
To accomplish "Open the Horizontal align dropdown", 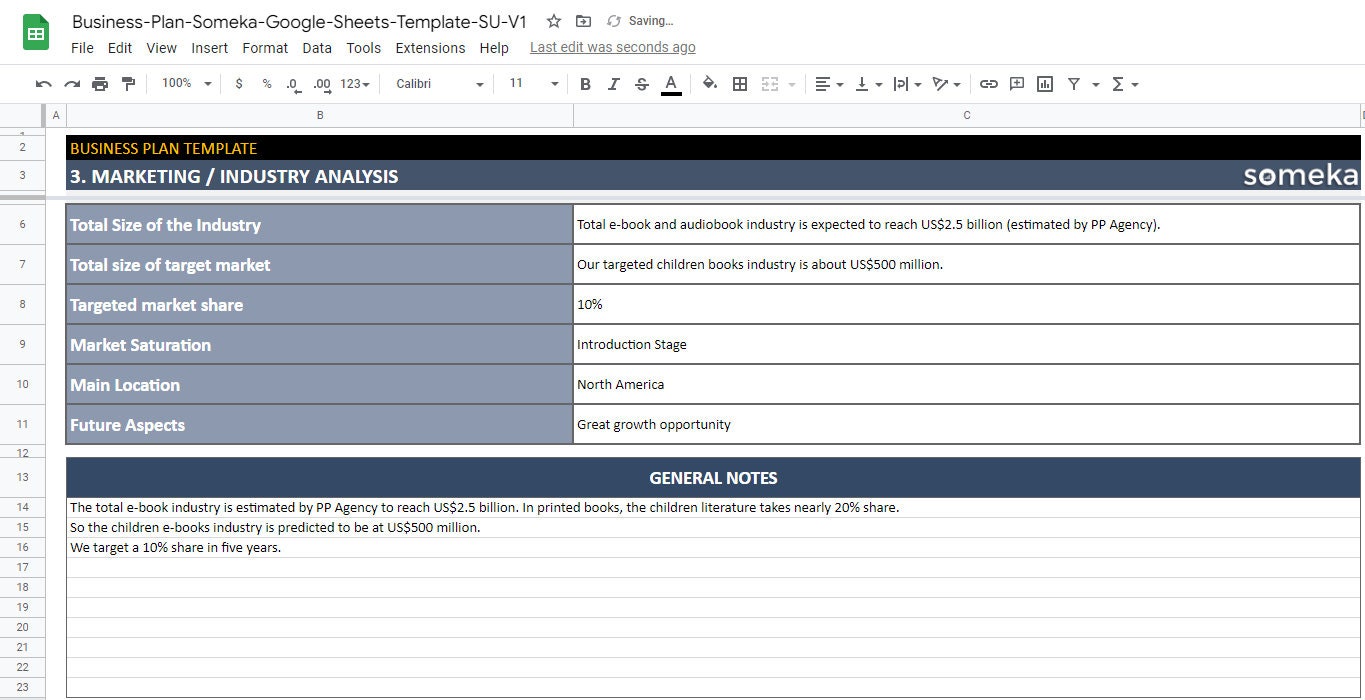I will 829,84.
